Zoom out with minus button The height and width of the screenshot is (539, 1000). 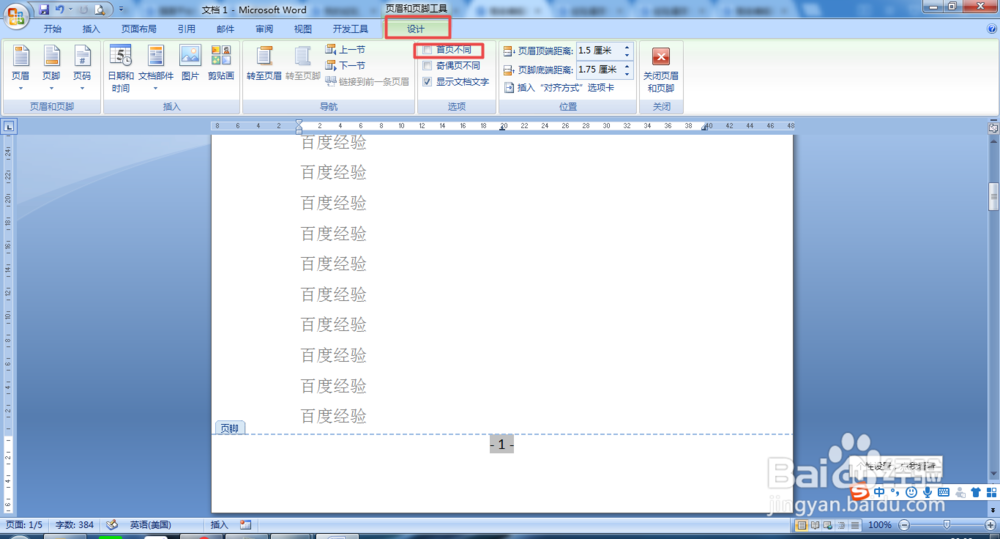(904, 525)
